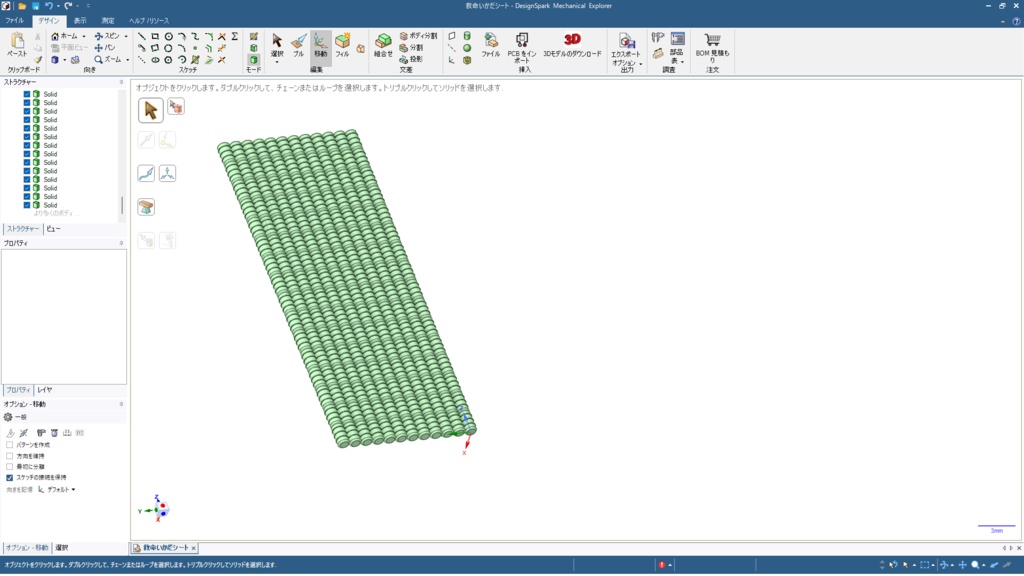Enable 方向を維持 checkbox
Viewport: 1024px width, 576px height.
pyautogui.click(x=10, y=456)
